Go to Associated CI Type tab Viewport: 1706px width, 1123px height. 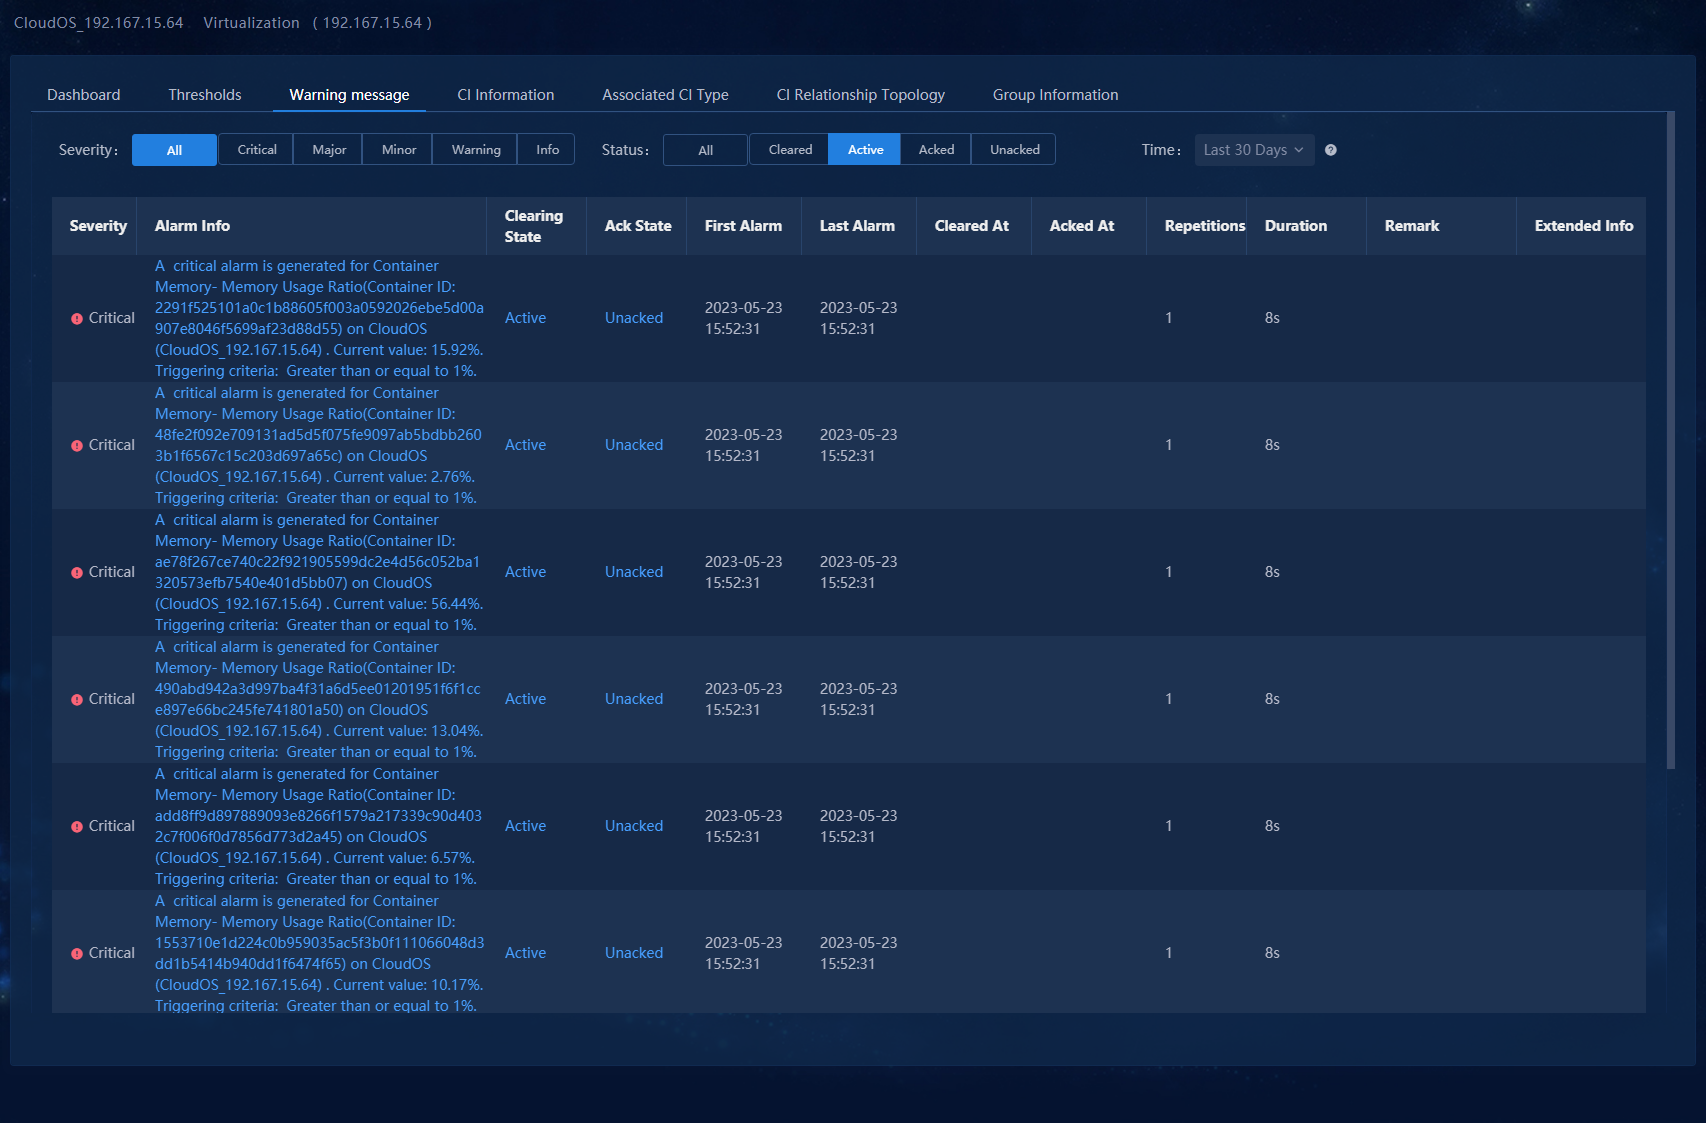click(665, 95)
